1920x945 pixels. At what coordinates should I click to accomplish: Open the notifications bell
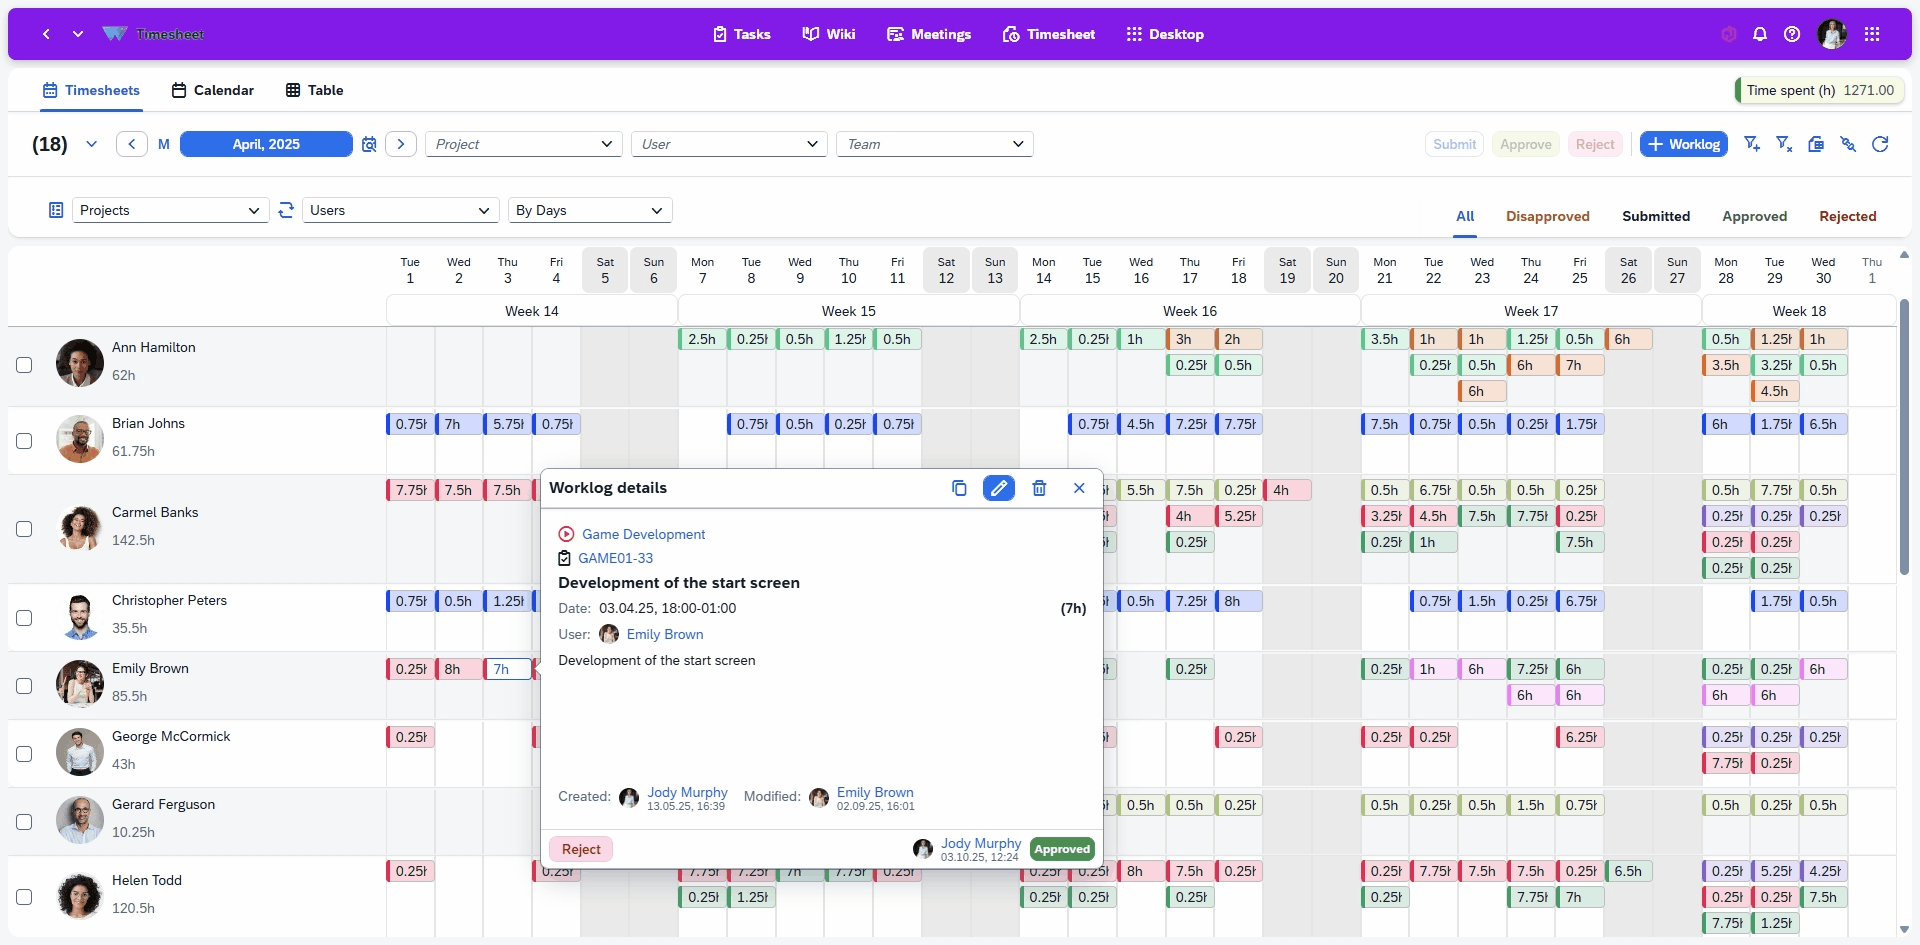[x=1760, y=34]
